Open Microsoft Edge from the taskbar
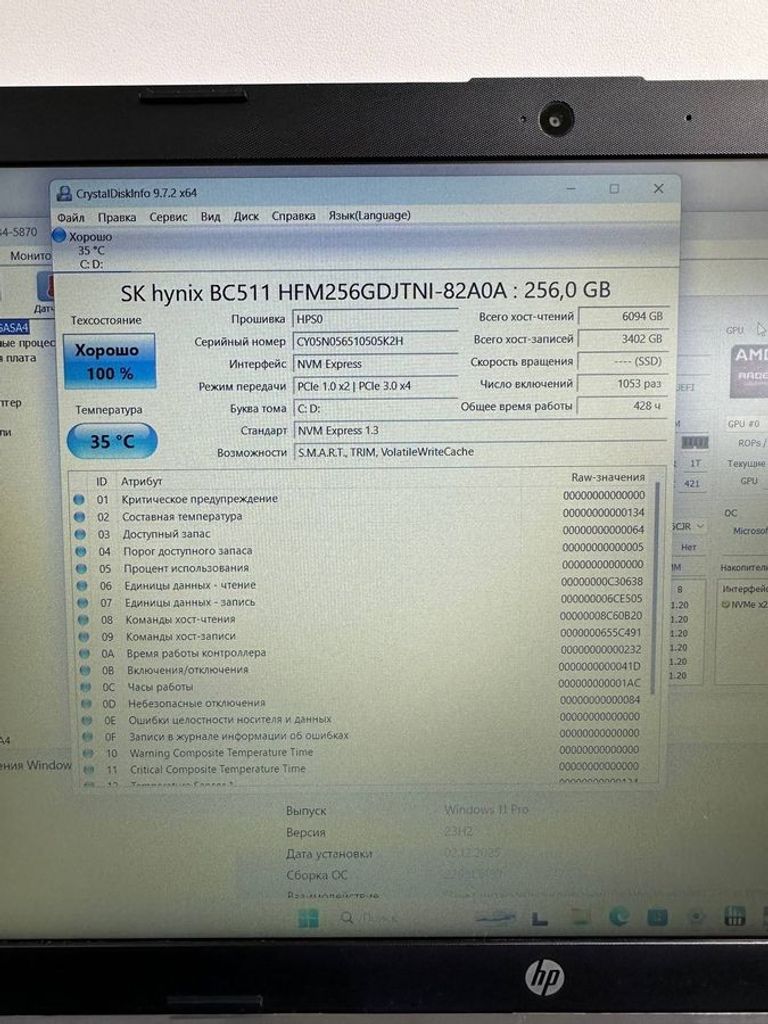Image resolution: width=768 pixels, height=1024 pixels. 619,917
